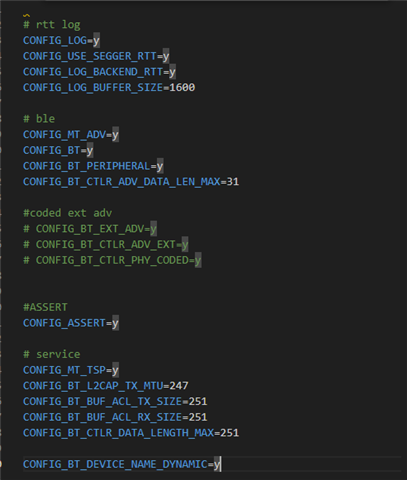This screenshot has width=407, height=480.
Task: Click the CONFIG_MT_TSP=y line
Action: point(71,370)
